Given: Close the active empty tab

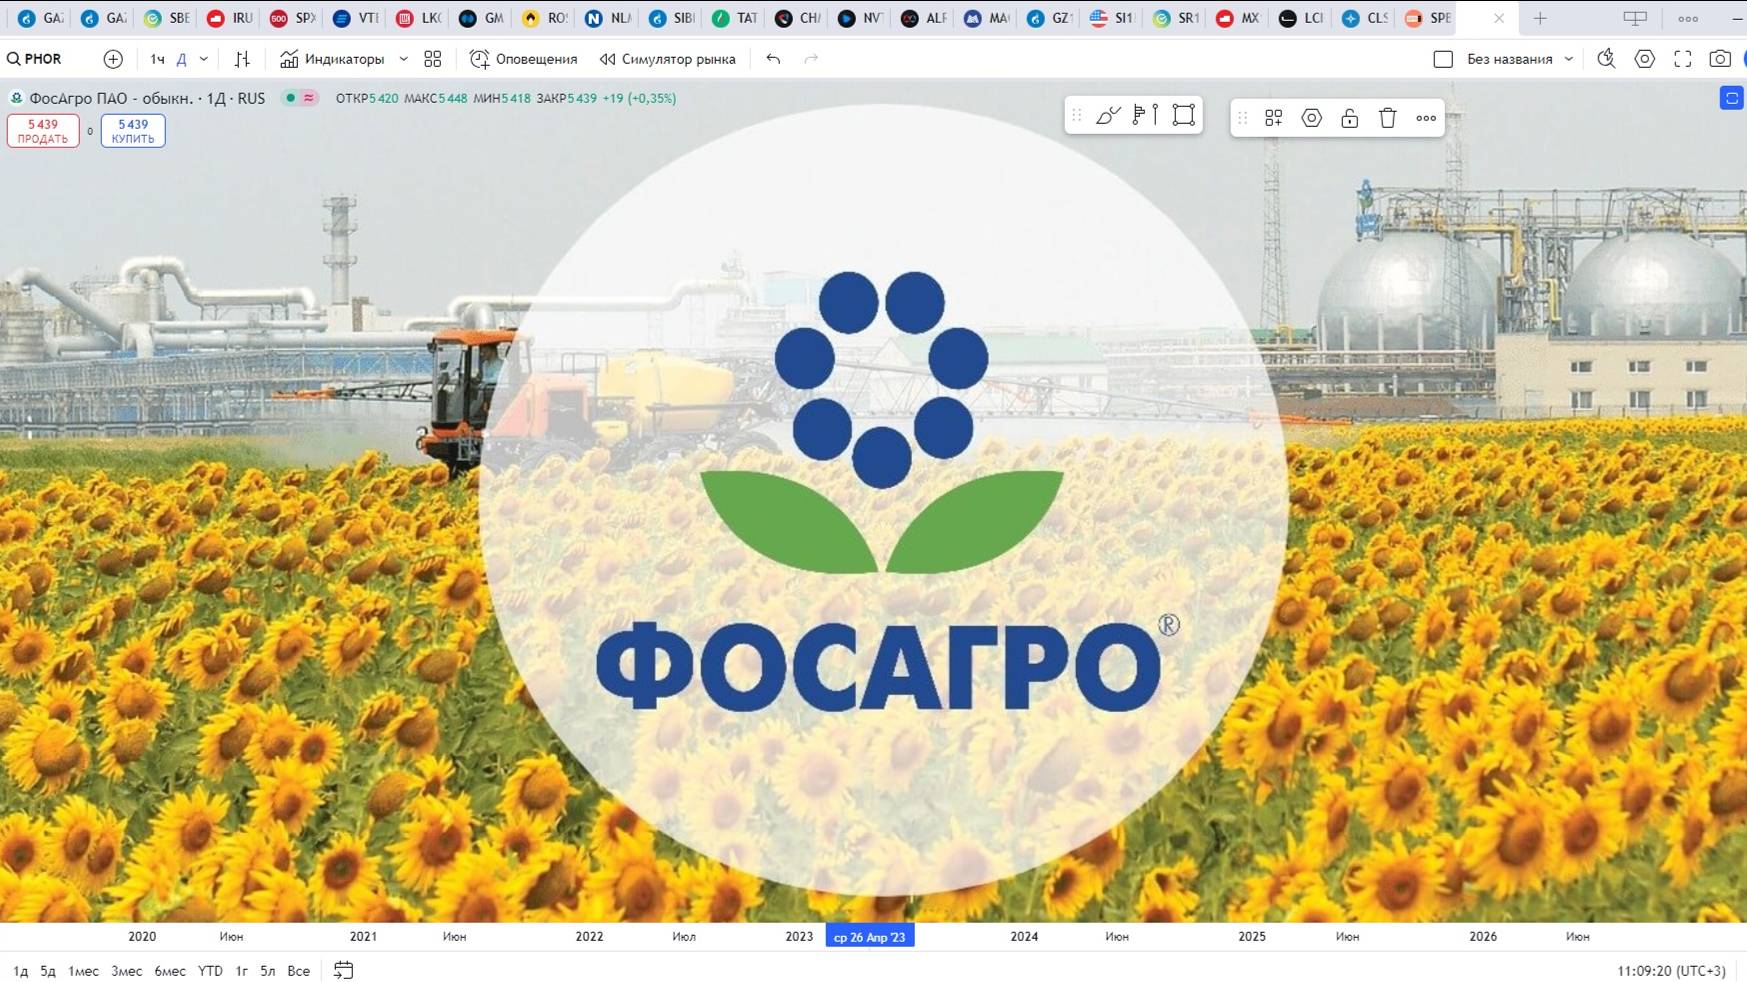Looking at the screenshot, I should 1499,18.
